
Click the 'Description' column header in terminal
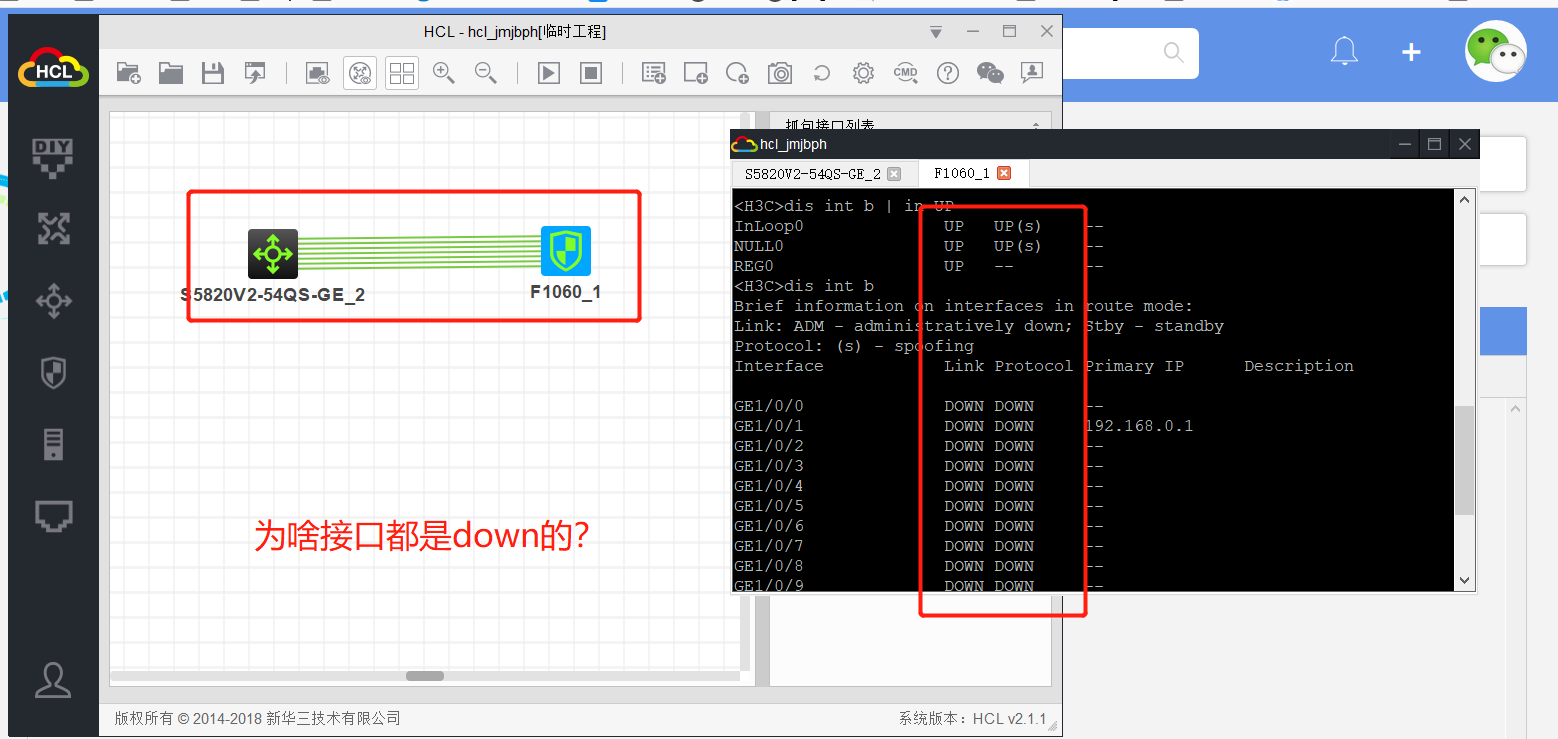pos(1299,366)
